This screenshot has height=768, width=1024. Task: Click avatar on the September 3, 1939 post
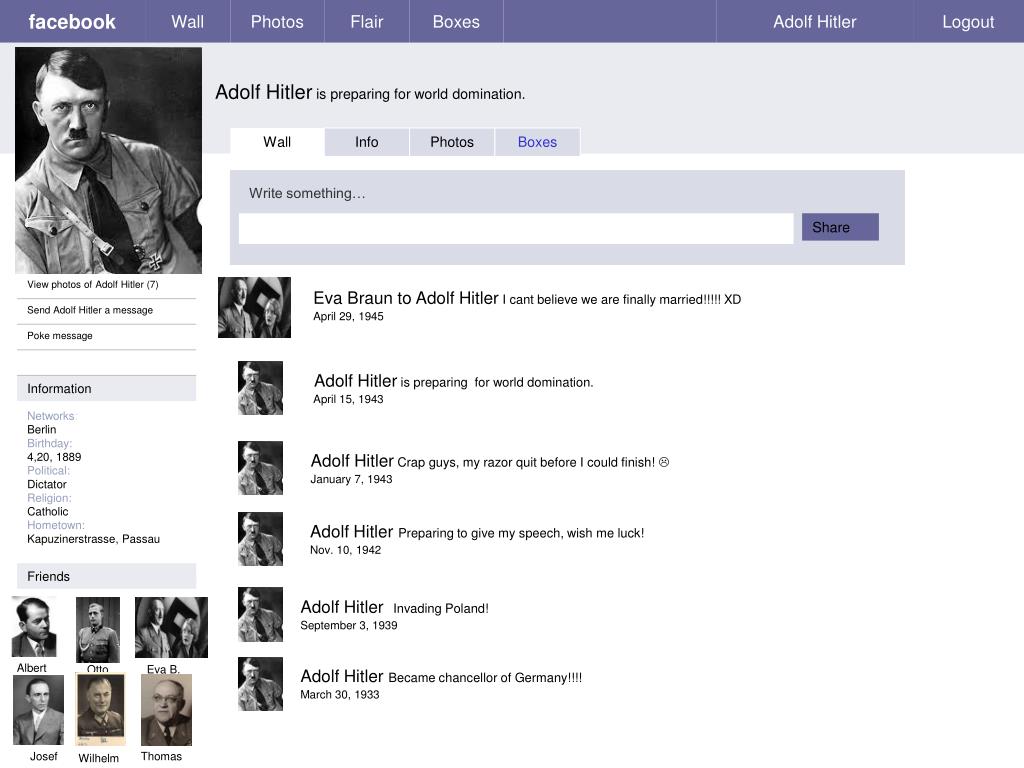pos(260,614)
